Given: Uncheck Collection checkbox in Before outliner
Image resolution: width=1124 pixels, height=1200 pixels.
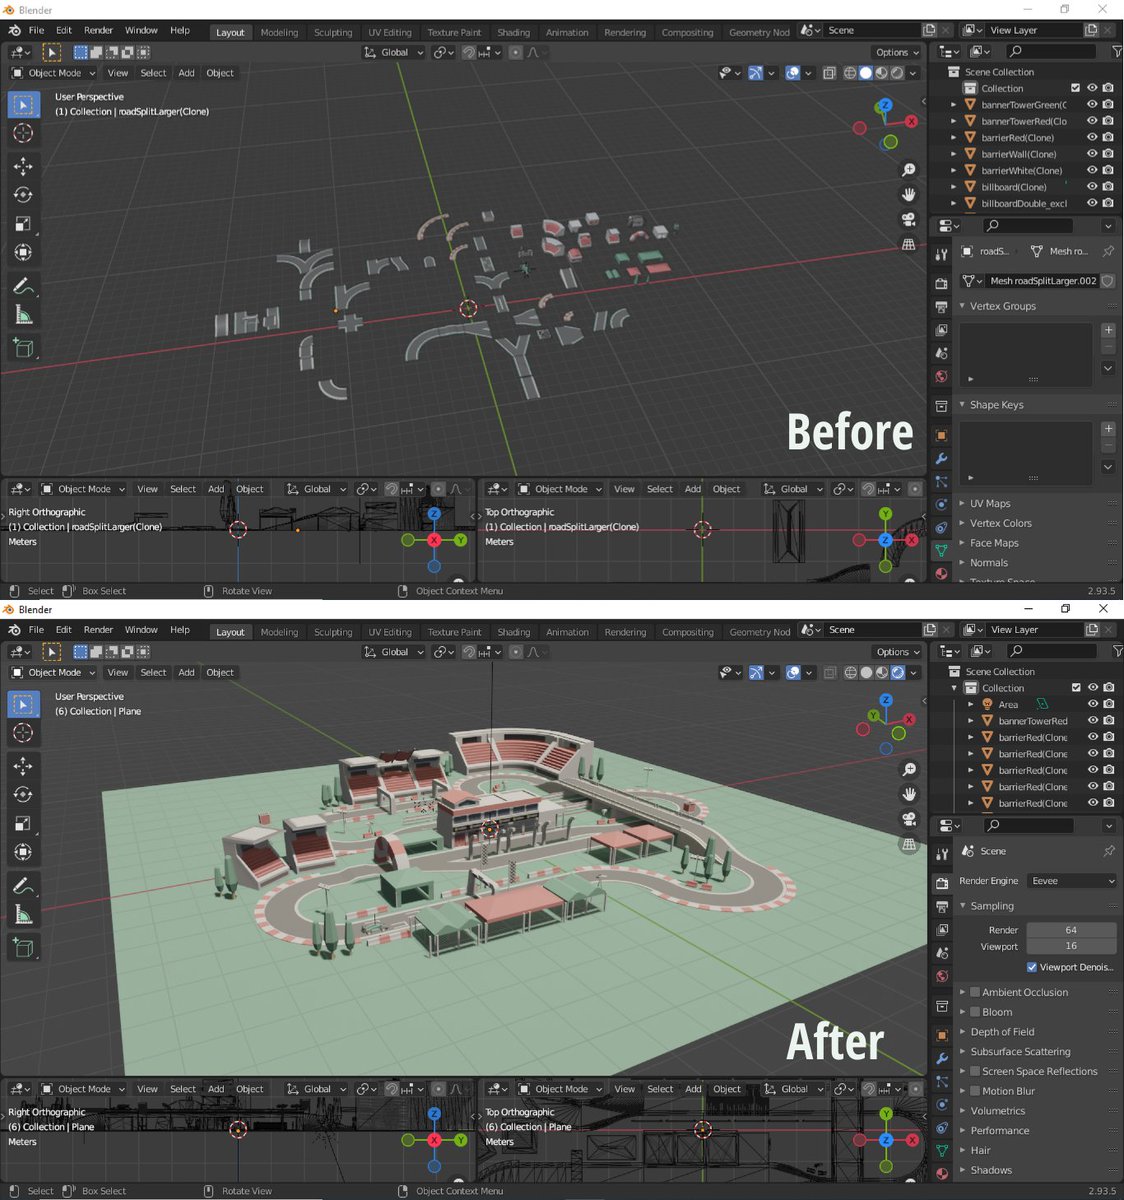Looking at the screenshot, I should coord(1076,88).
